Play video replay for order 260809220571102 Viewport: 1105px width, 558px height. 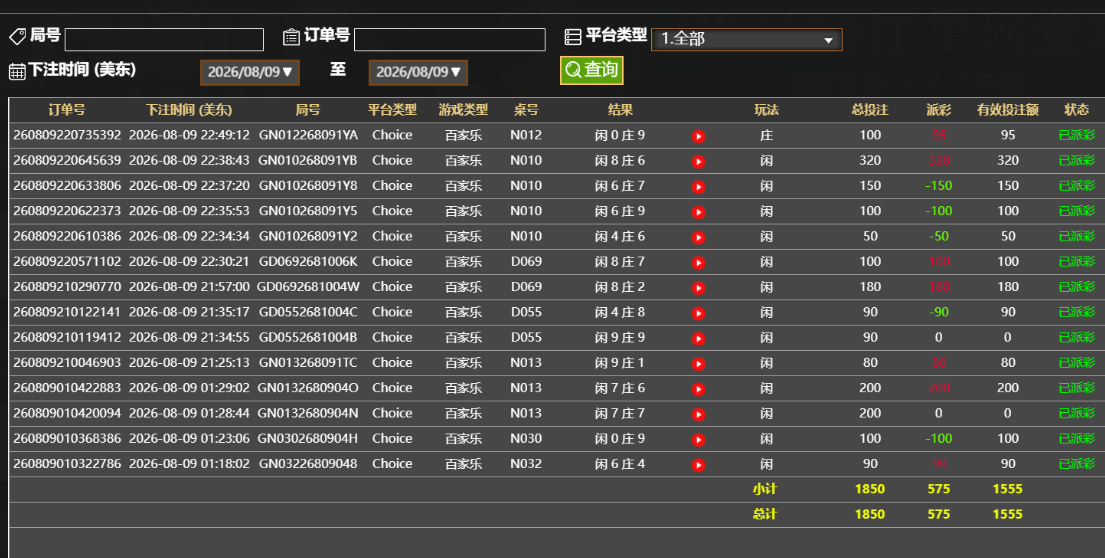pyautogui.click(x=698, y=263)
